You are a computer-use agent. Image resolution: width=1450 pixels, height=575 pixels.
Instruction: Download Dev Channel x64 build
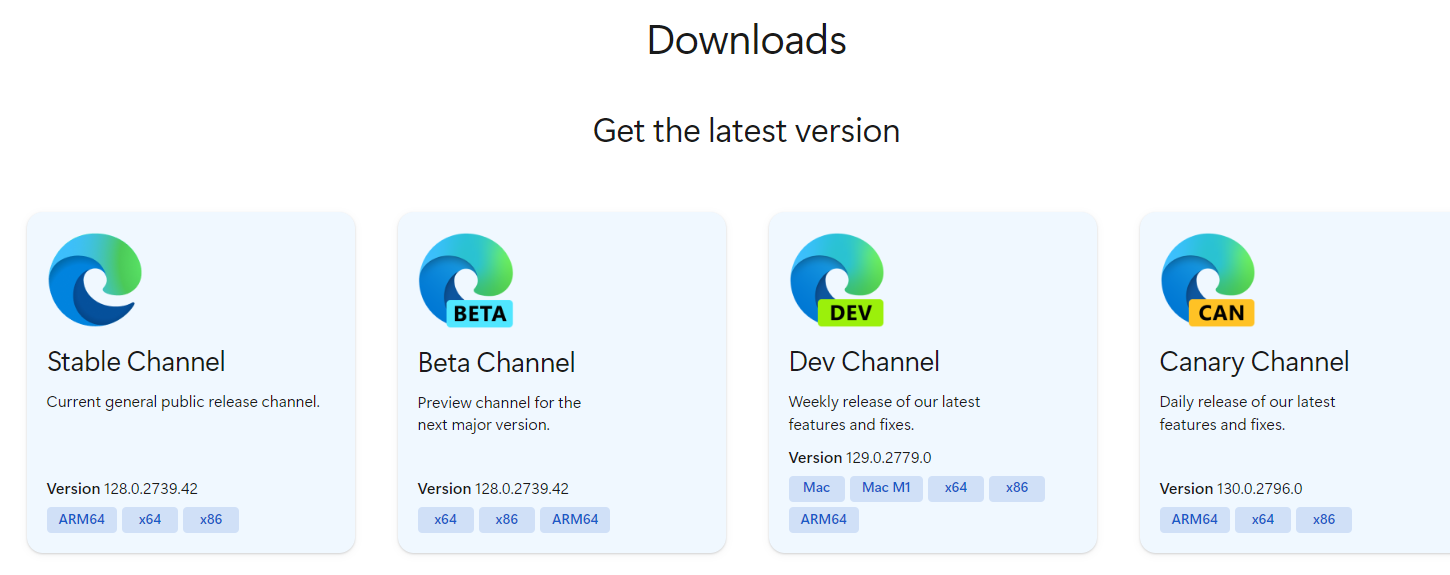956,489
